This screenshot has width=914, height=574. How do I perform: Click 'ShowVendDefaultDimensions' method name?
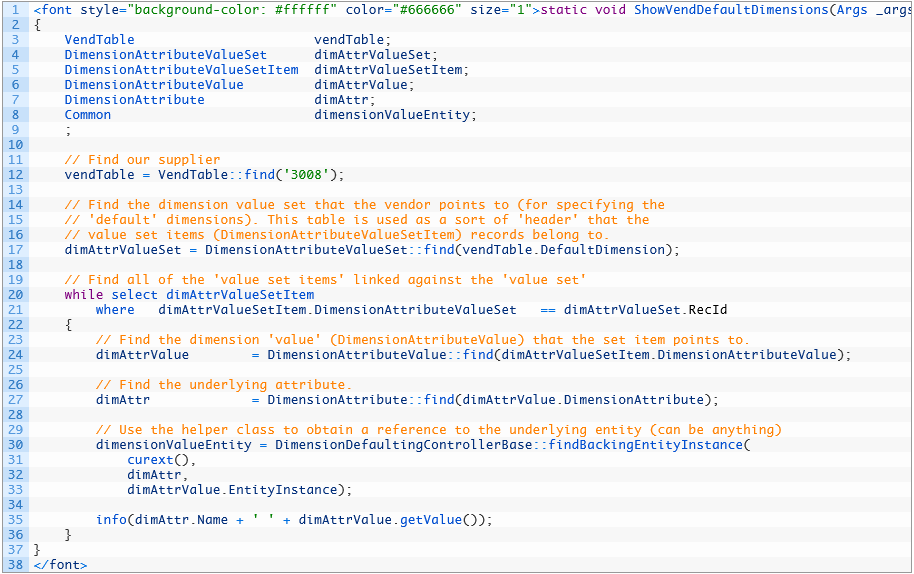[x=731, y=10]
